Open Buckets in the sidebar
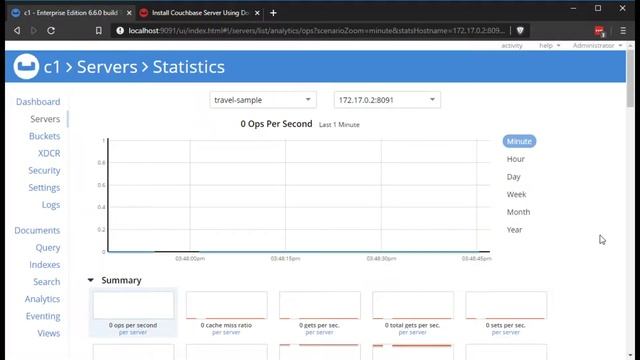The width and height of the screenshot is (640, 360). 44,136
